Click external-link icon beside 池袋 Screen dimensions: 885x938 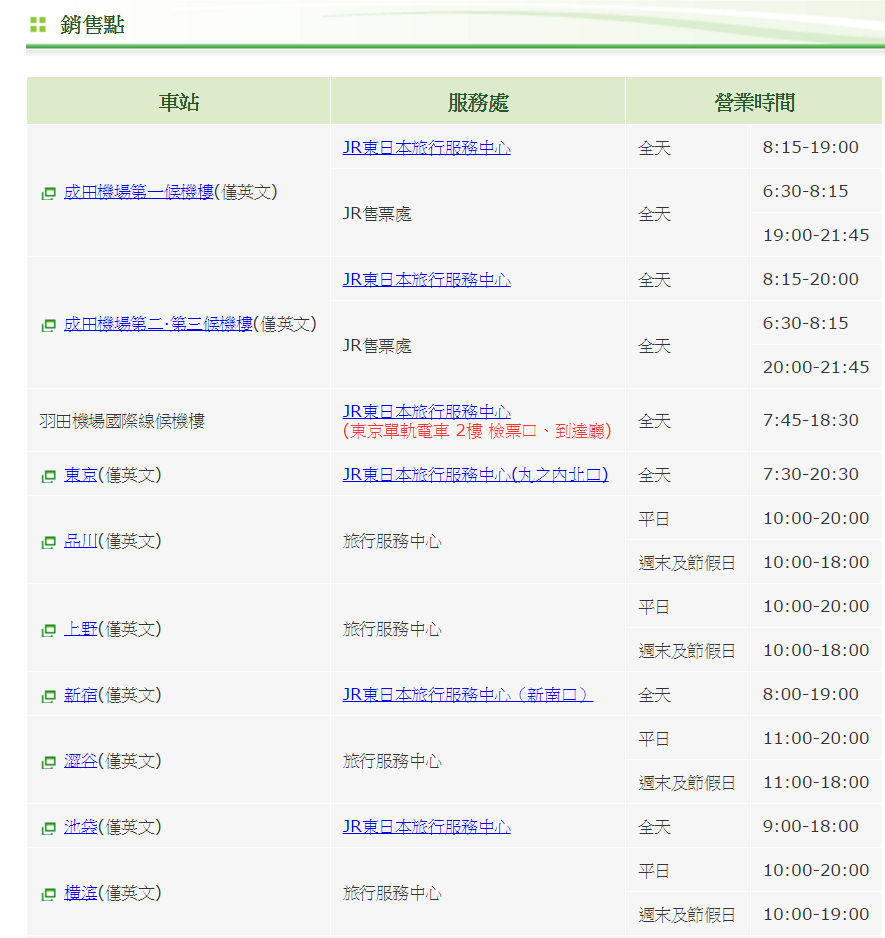click(x=48, y=829)
